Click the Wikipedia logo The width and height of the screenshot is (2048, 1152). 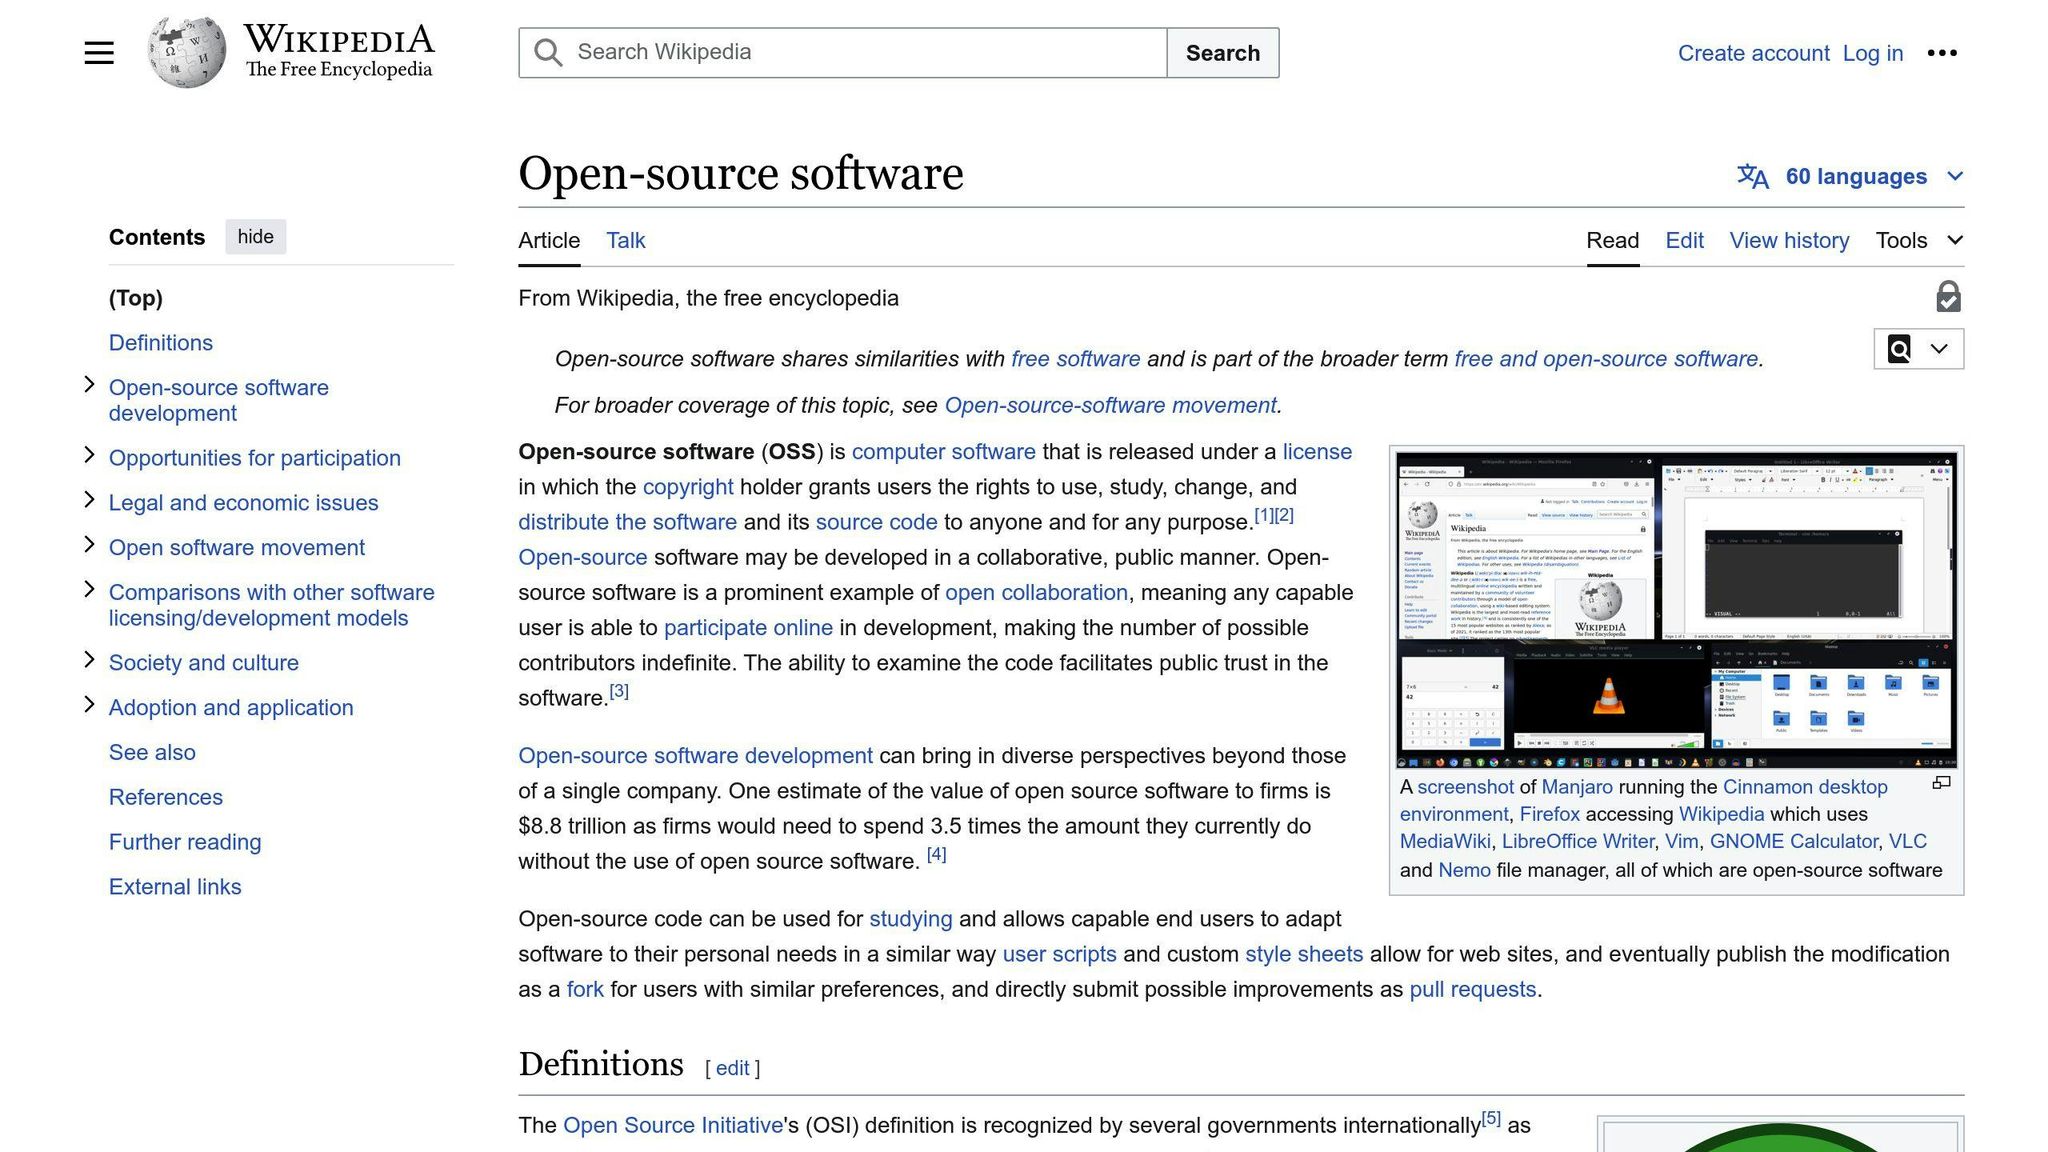click(185, 50)
